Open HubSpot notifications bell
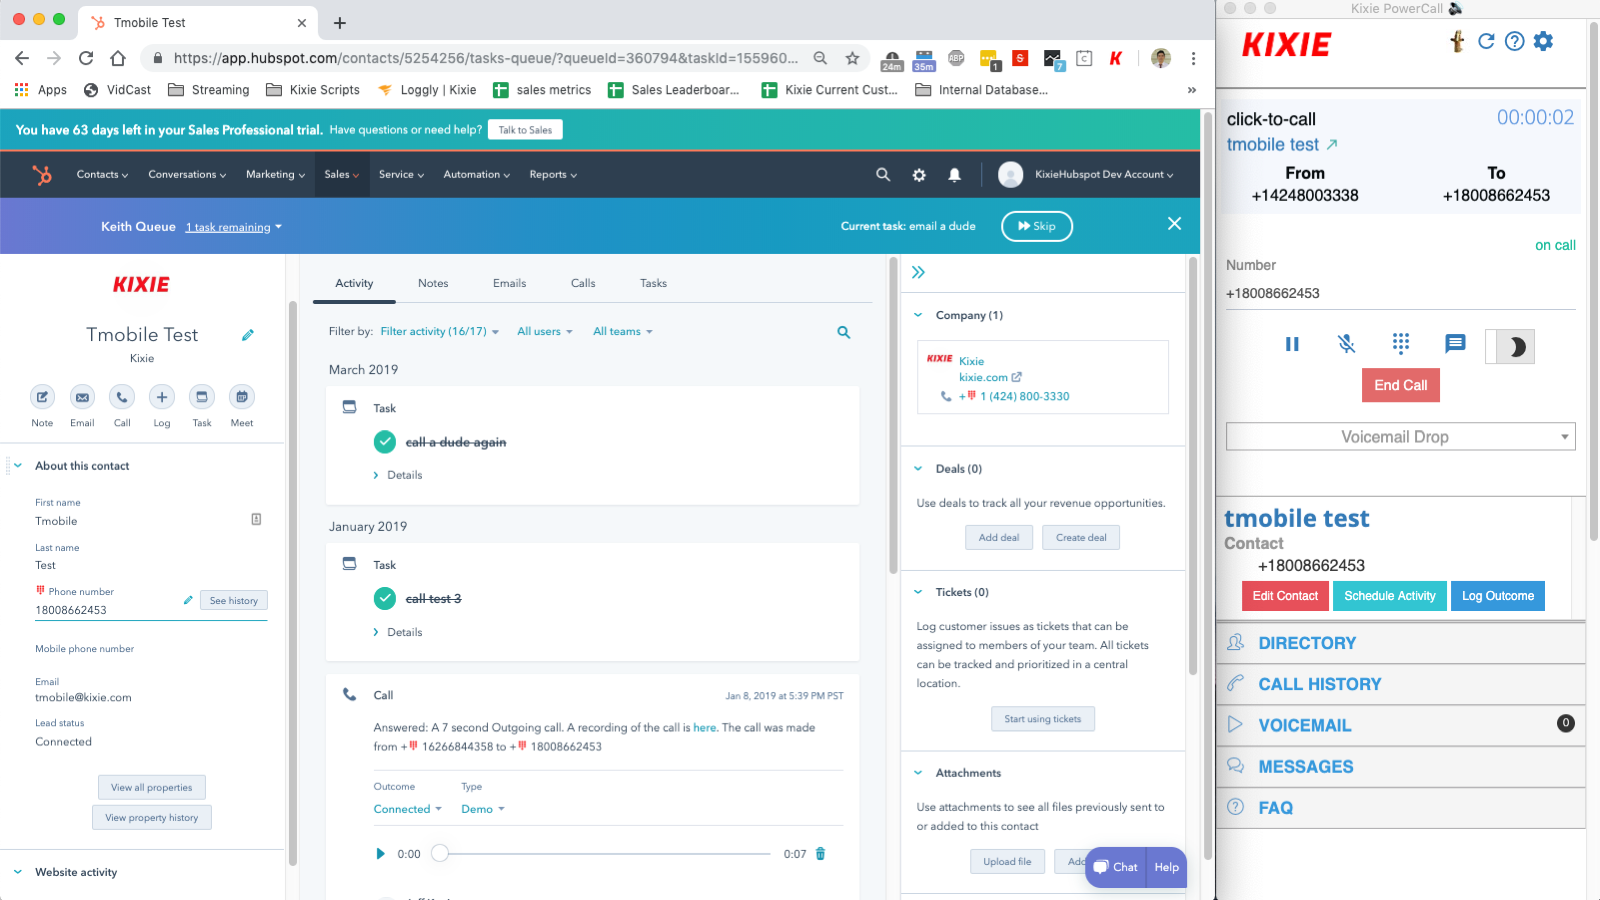The image size is (1600, 900). (955, 174)
